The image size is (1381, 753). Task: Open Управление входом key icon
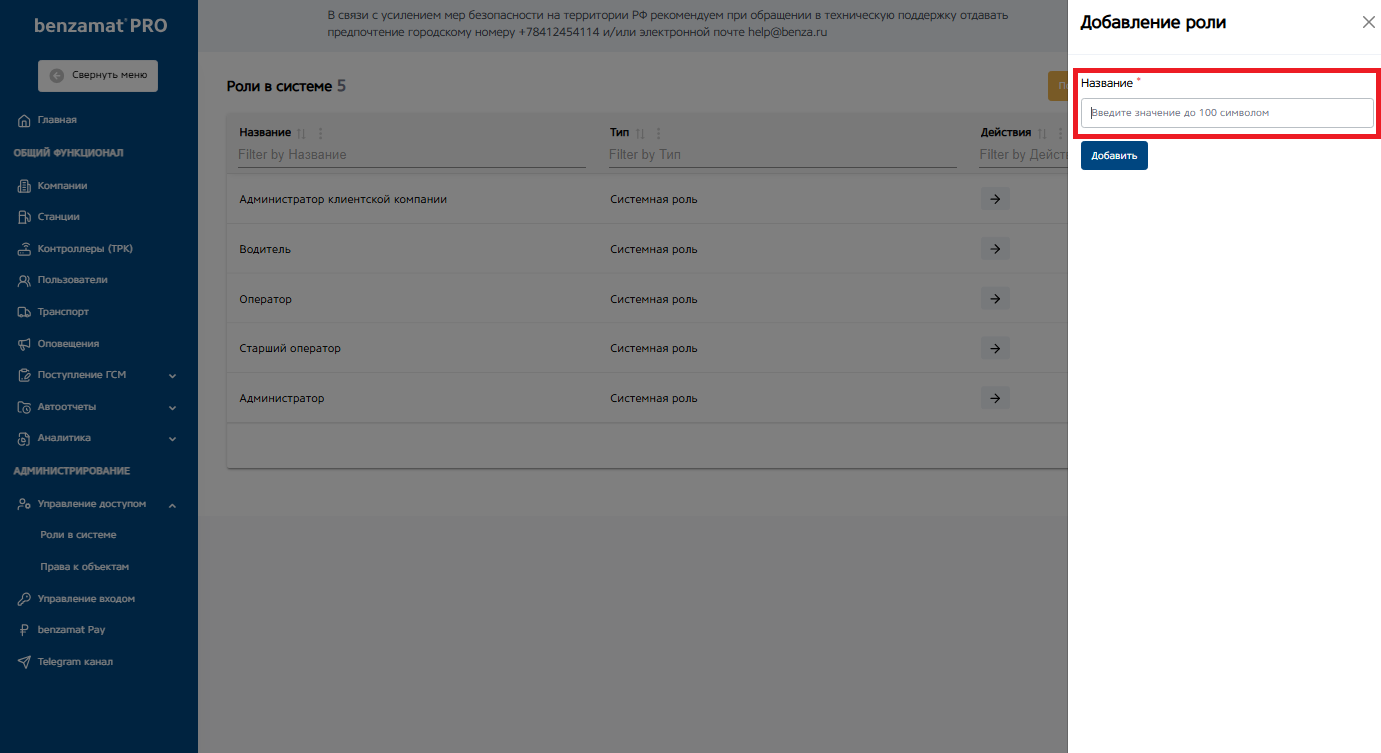tap(25, 599)
